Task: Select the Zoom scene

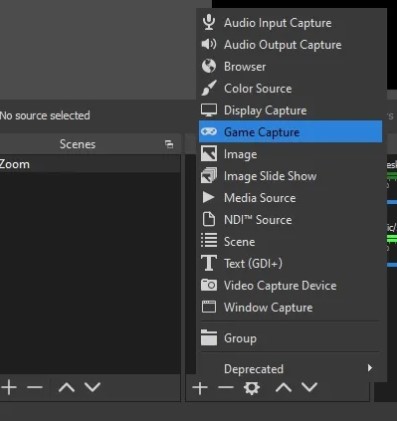Action: pos(90,164)
